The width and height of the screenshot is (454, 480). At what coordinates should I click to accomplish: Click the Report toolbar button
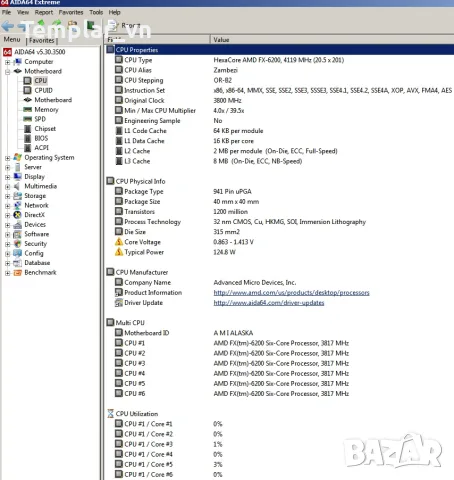coord(125,25)
